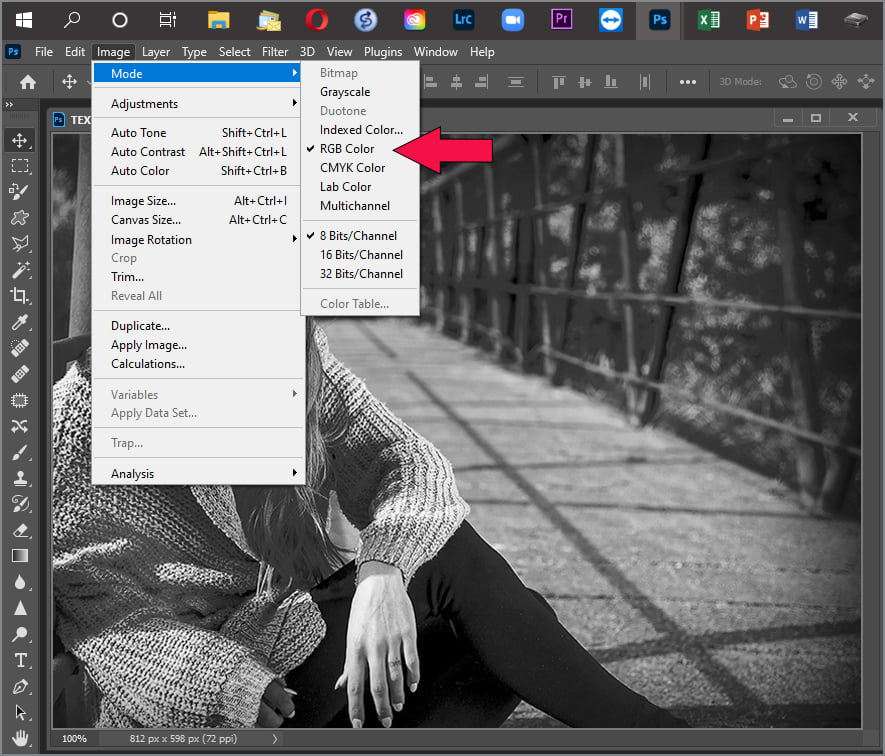Viewport: 885px width, 756px height.
Task: Expand the Image Rotation submenu
Action: (x=196, y=239)
